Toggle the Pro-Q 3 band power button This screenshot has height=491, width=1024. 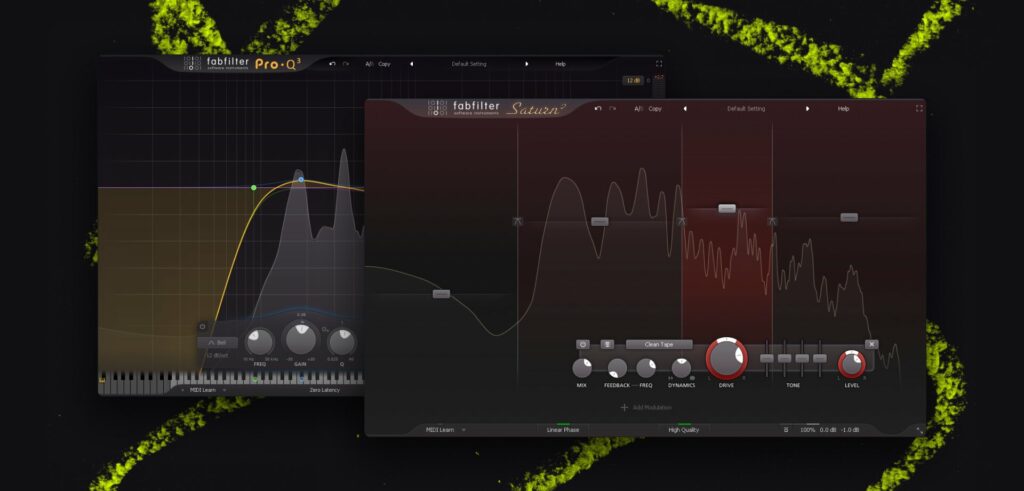coord(202,326)
